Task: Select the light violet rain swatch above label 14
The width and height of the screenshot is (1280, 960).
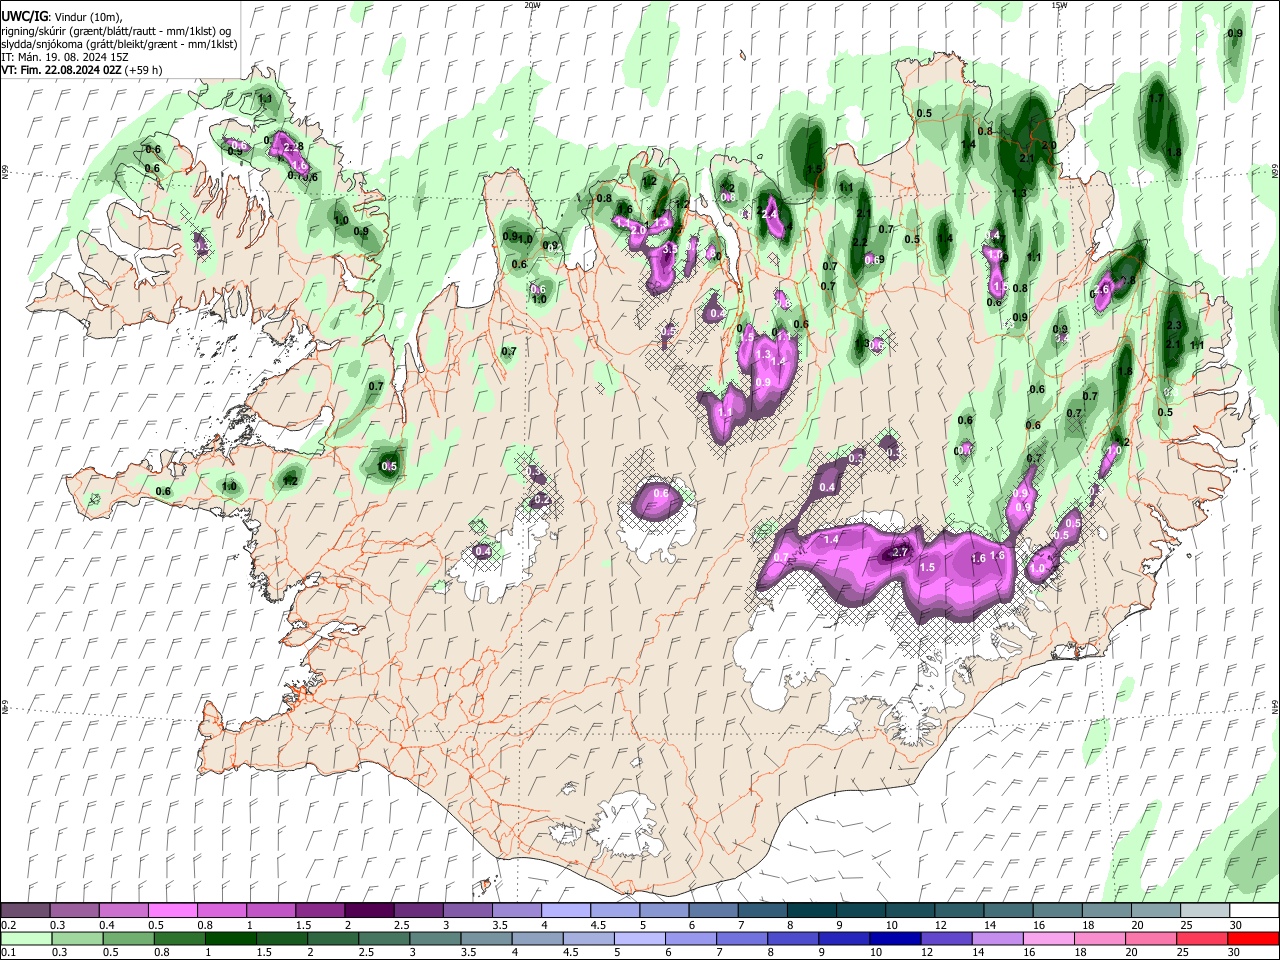Action: (x=996, y=938)
